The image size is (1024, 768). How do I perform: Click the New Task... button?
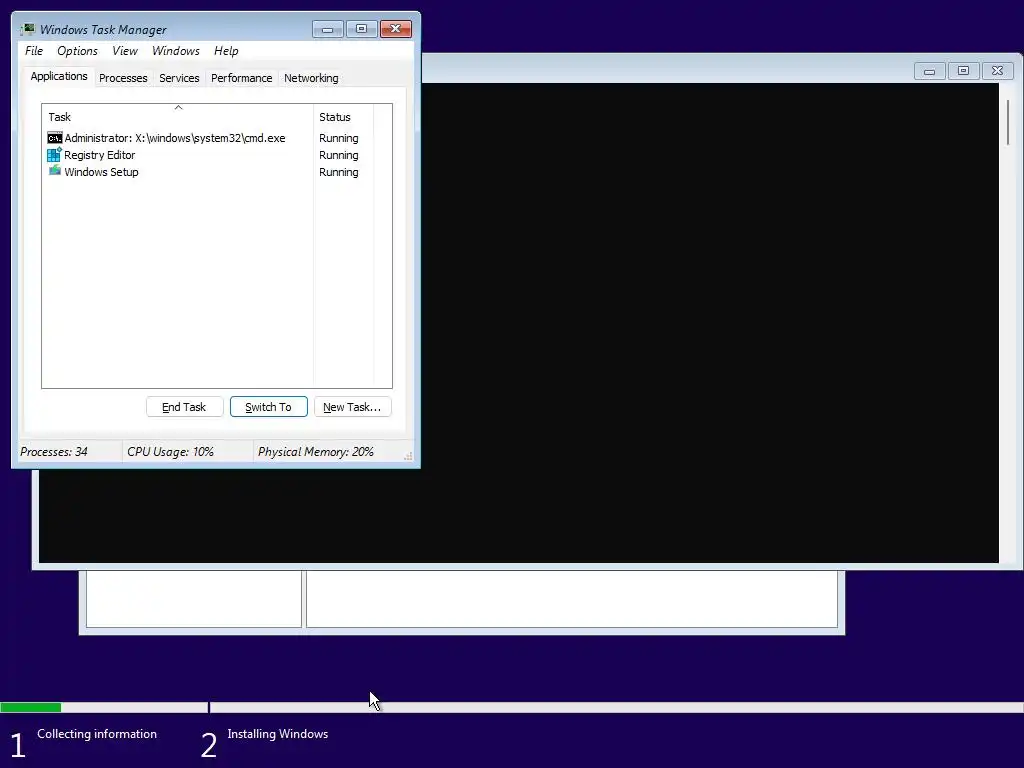point(352,407)
